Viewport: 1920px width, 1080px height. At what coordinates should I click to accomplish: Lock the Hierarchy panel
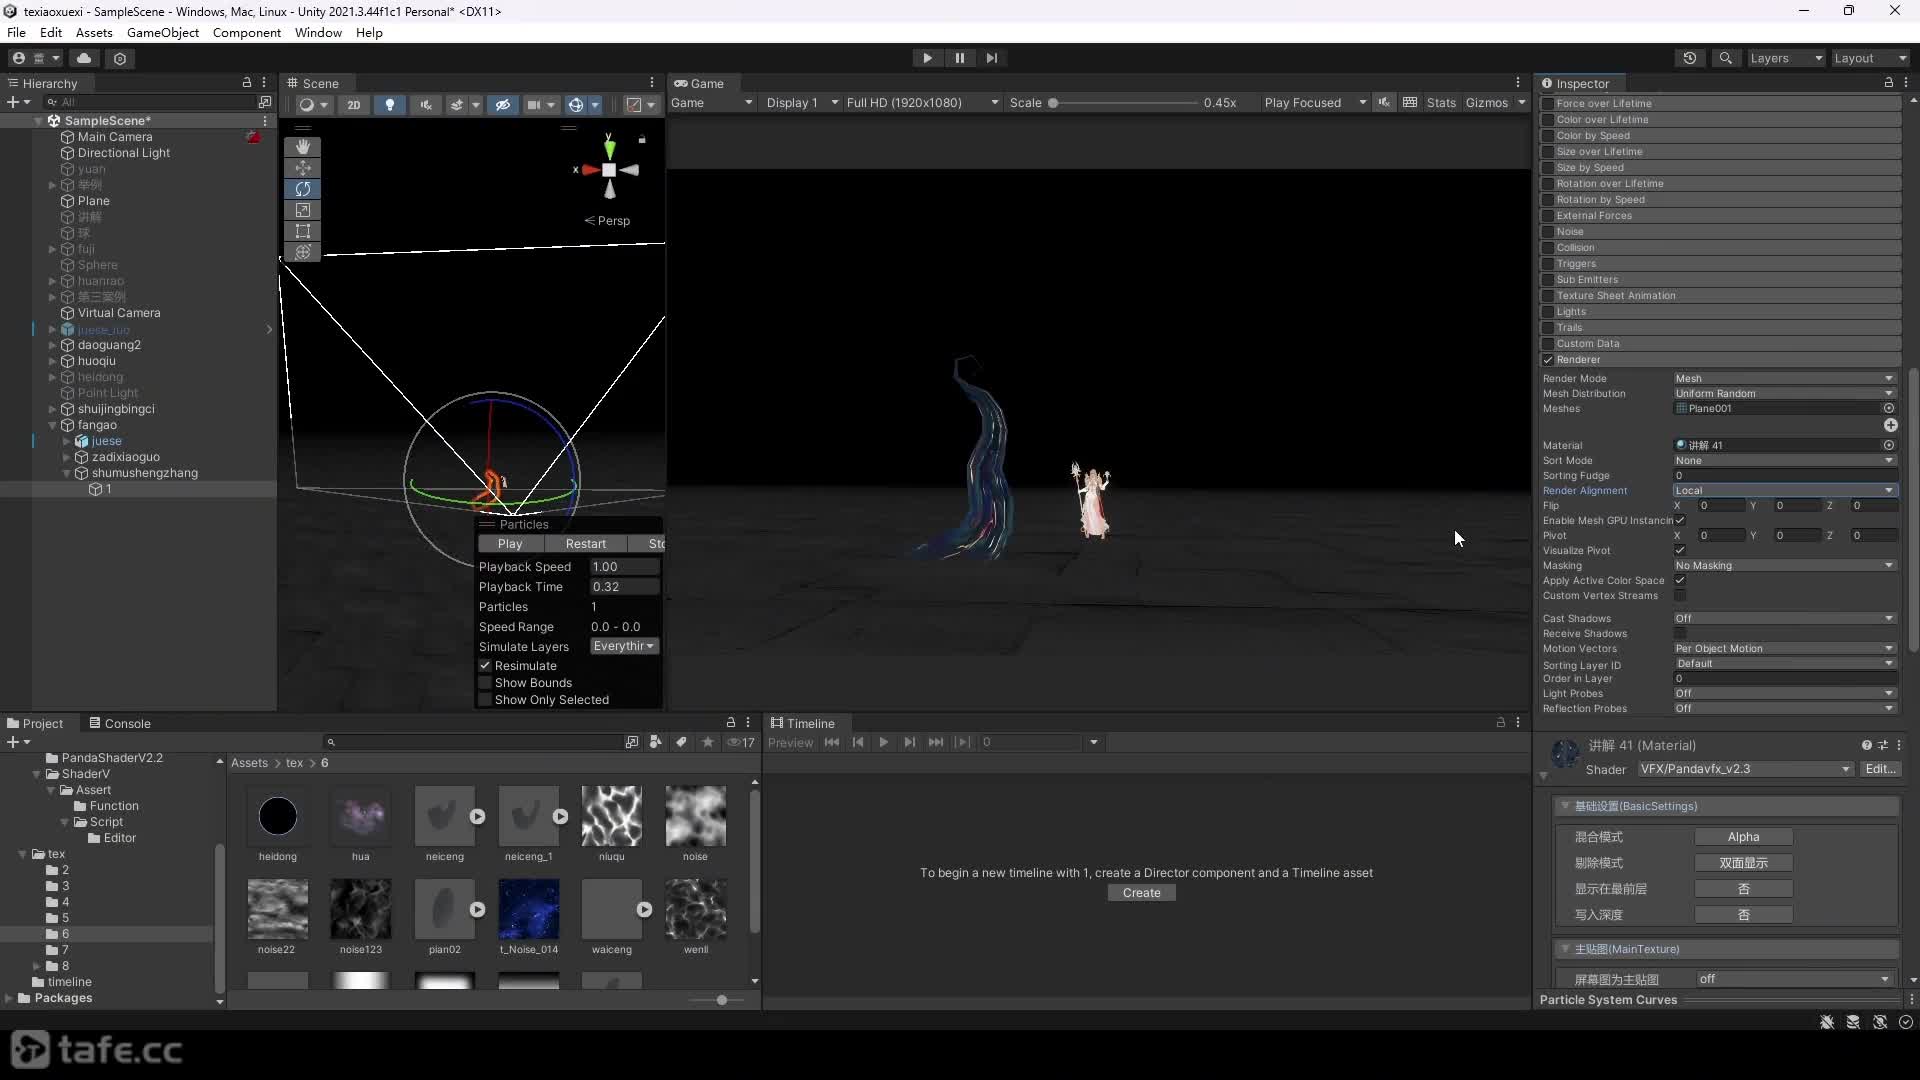pyautogui.click(x=247, y=83)
